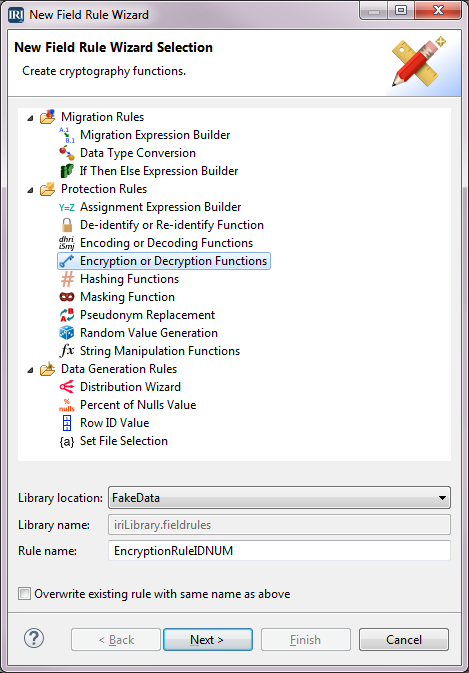The width and height of the screenshot is (469, 673).
Task: Collapse the Protection Rules tree node
Action: [30, 190]
